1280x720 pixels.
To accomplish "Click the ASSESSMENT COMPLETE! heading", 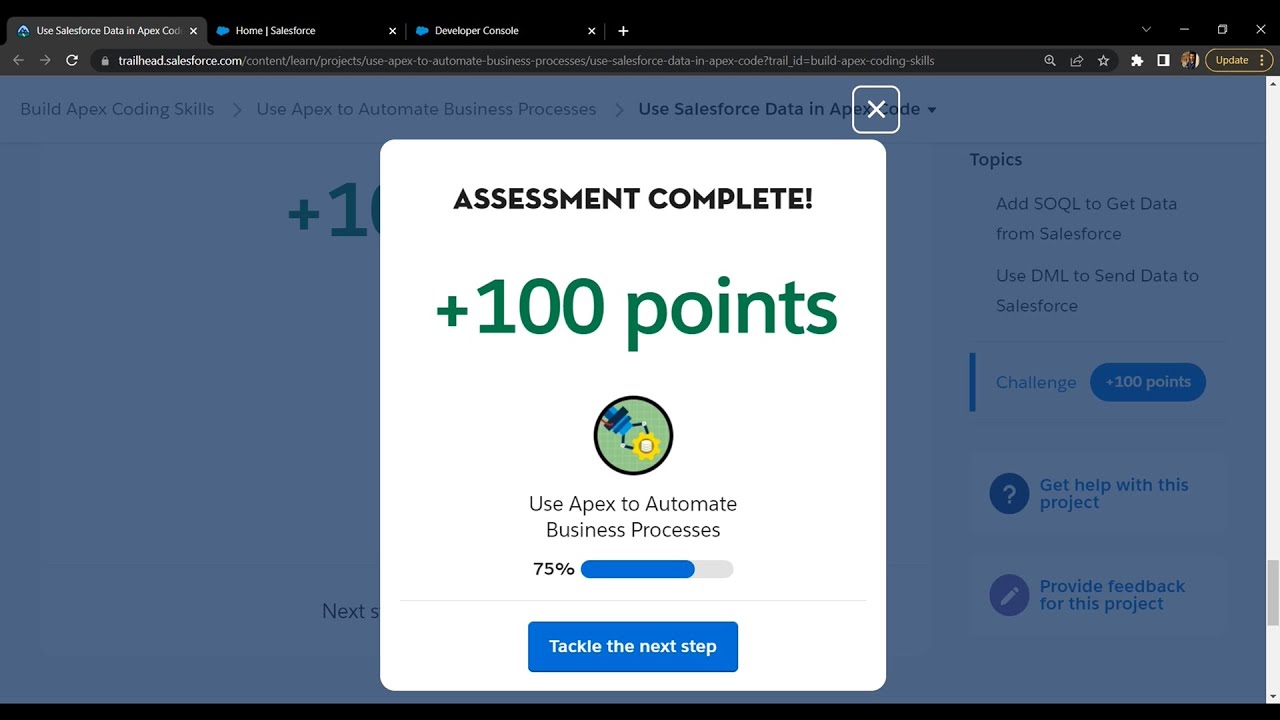I will [633, 199].
